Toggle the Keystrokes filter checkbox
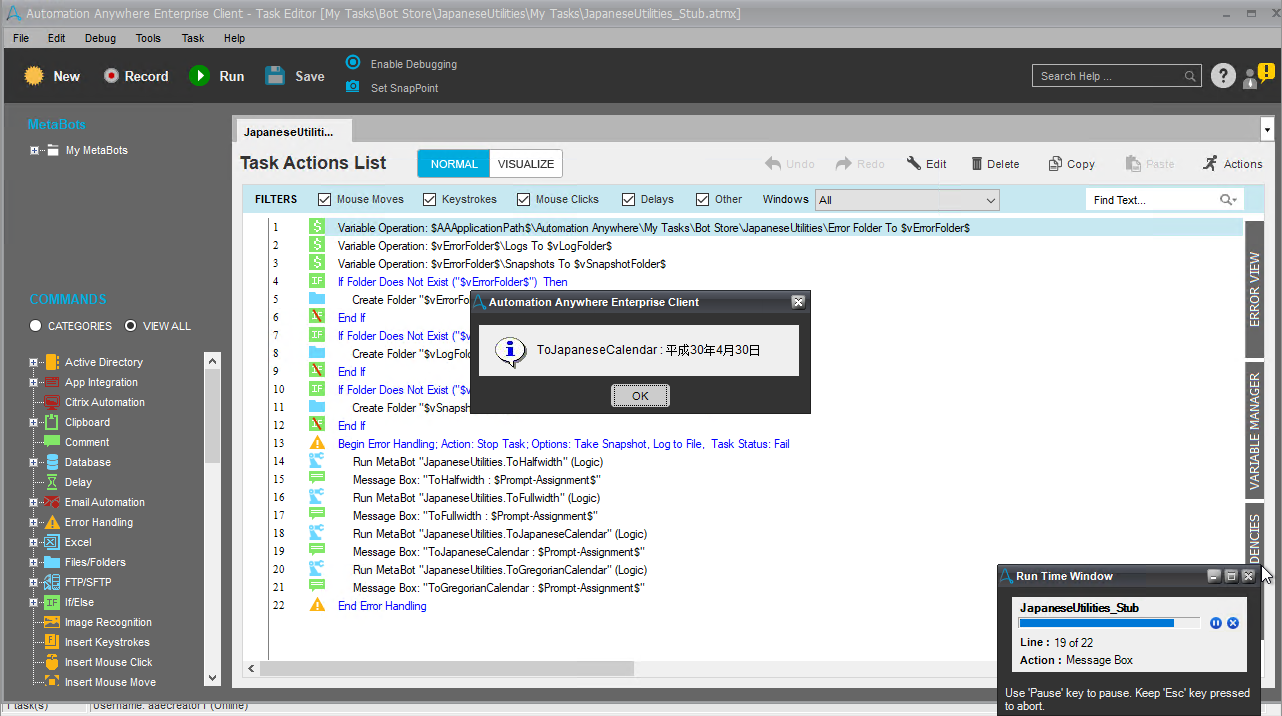Viewport: 1282px width, 716px height. click(430, 200)
